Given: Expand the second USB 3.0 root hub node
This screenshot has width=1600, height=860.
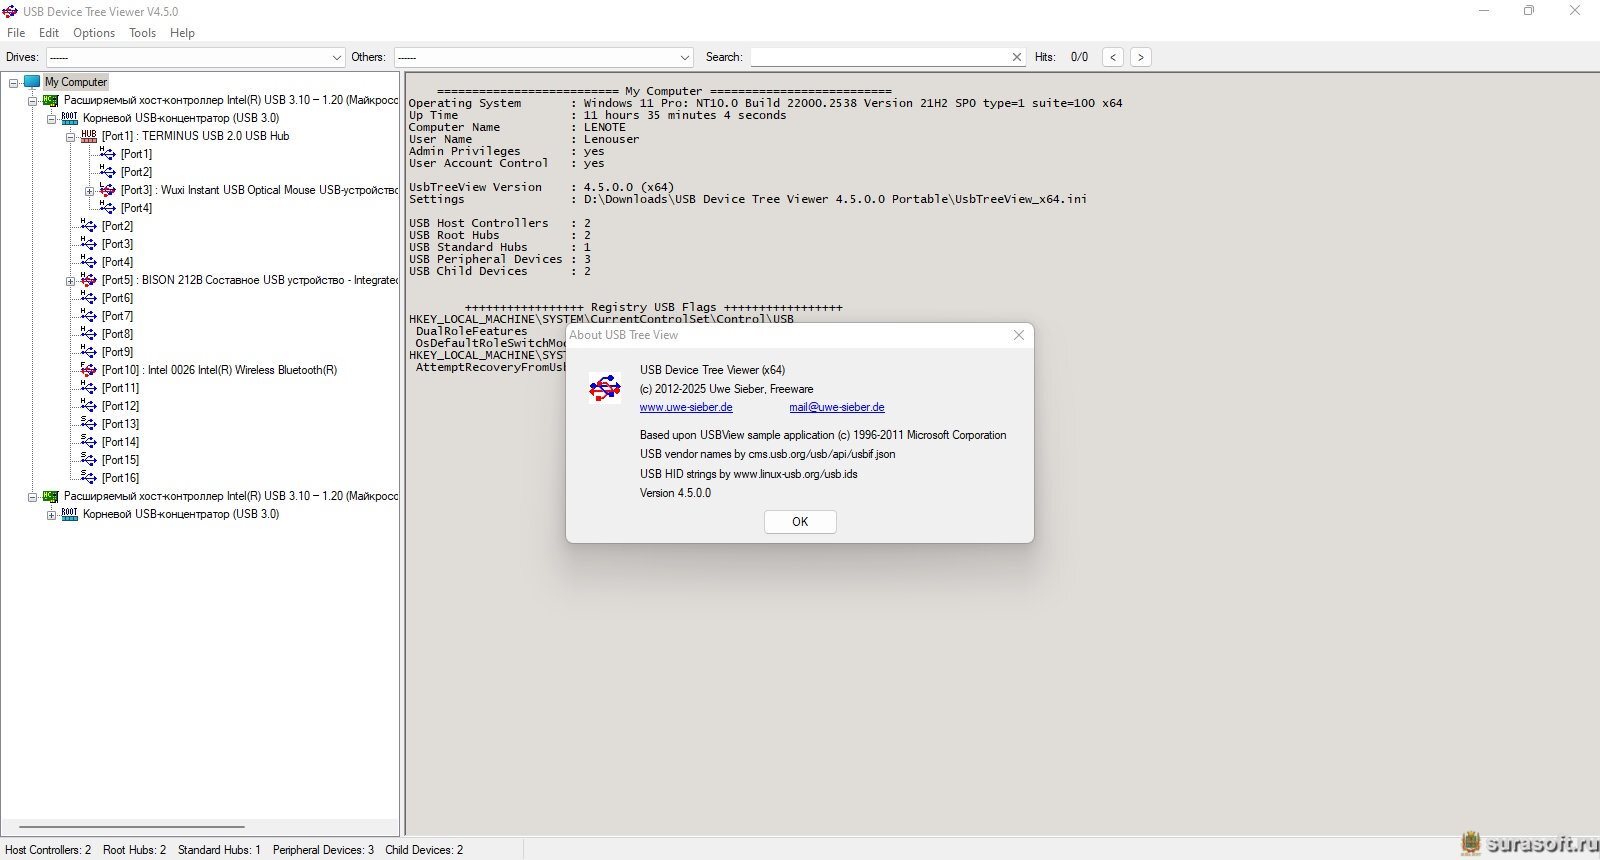Looking at the screenshot, I should (51, 515).
